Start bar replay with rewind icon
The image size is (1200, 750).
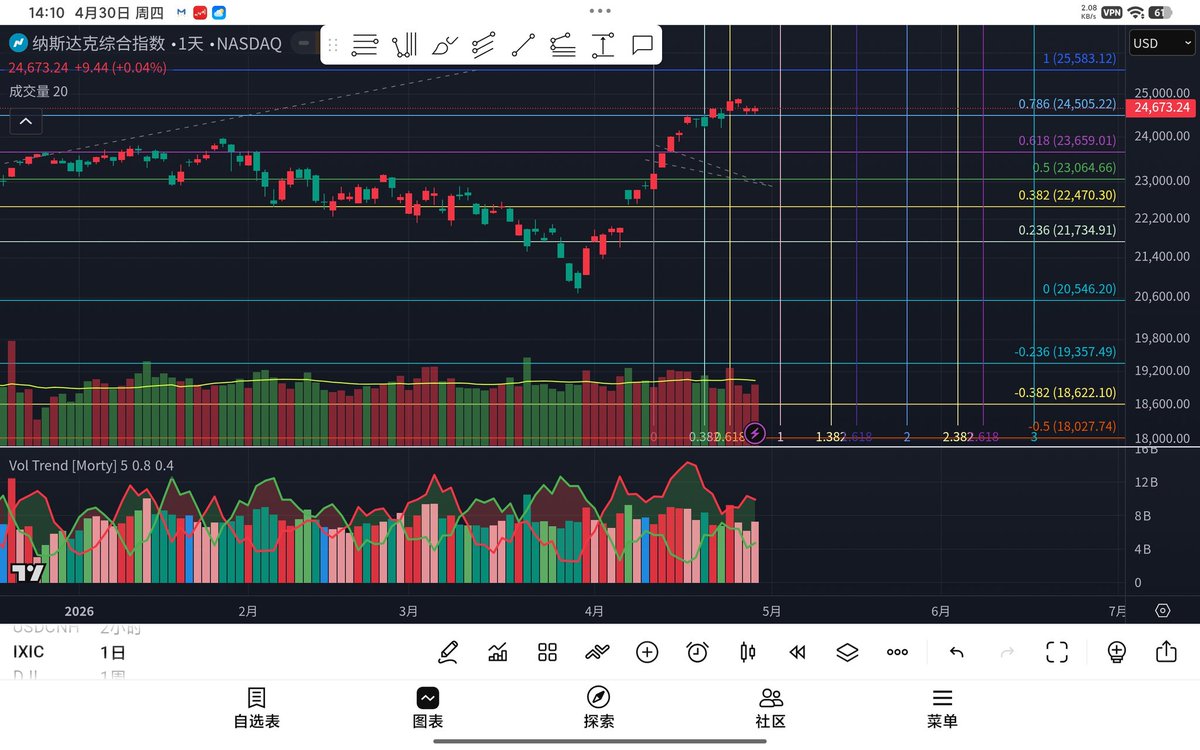[797, 652]
